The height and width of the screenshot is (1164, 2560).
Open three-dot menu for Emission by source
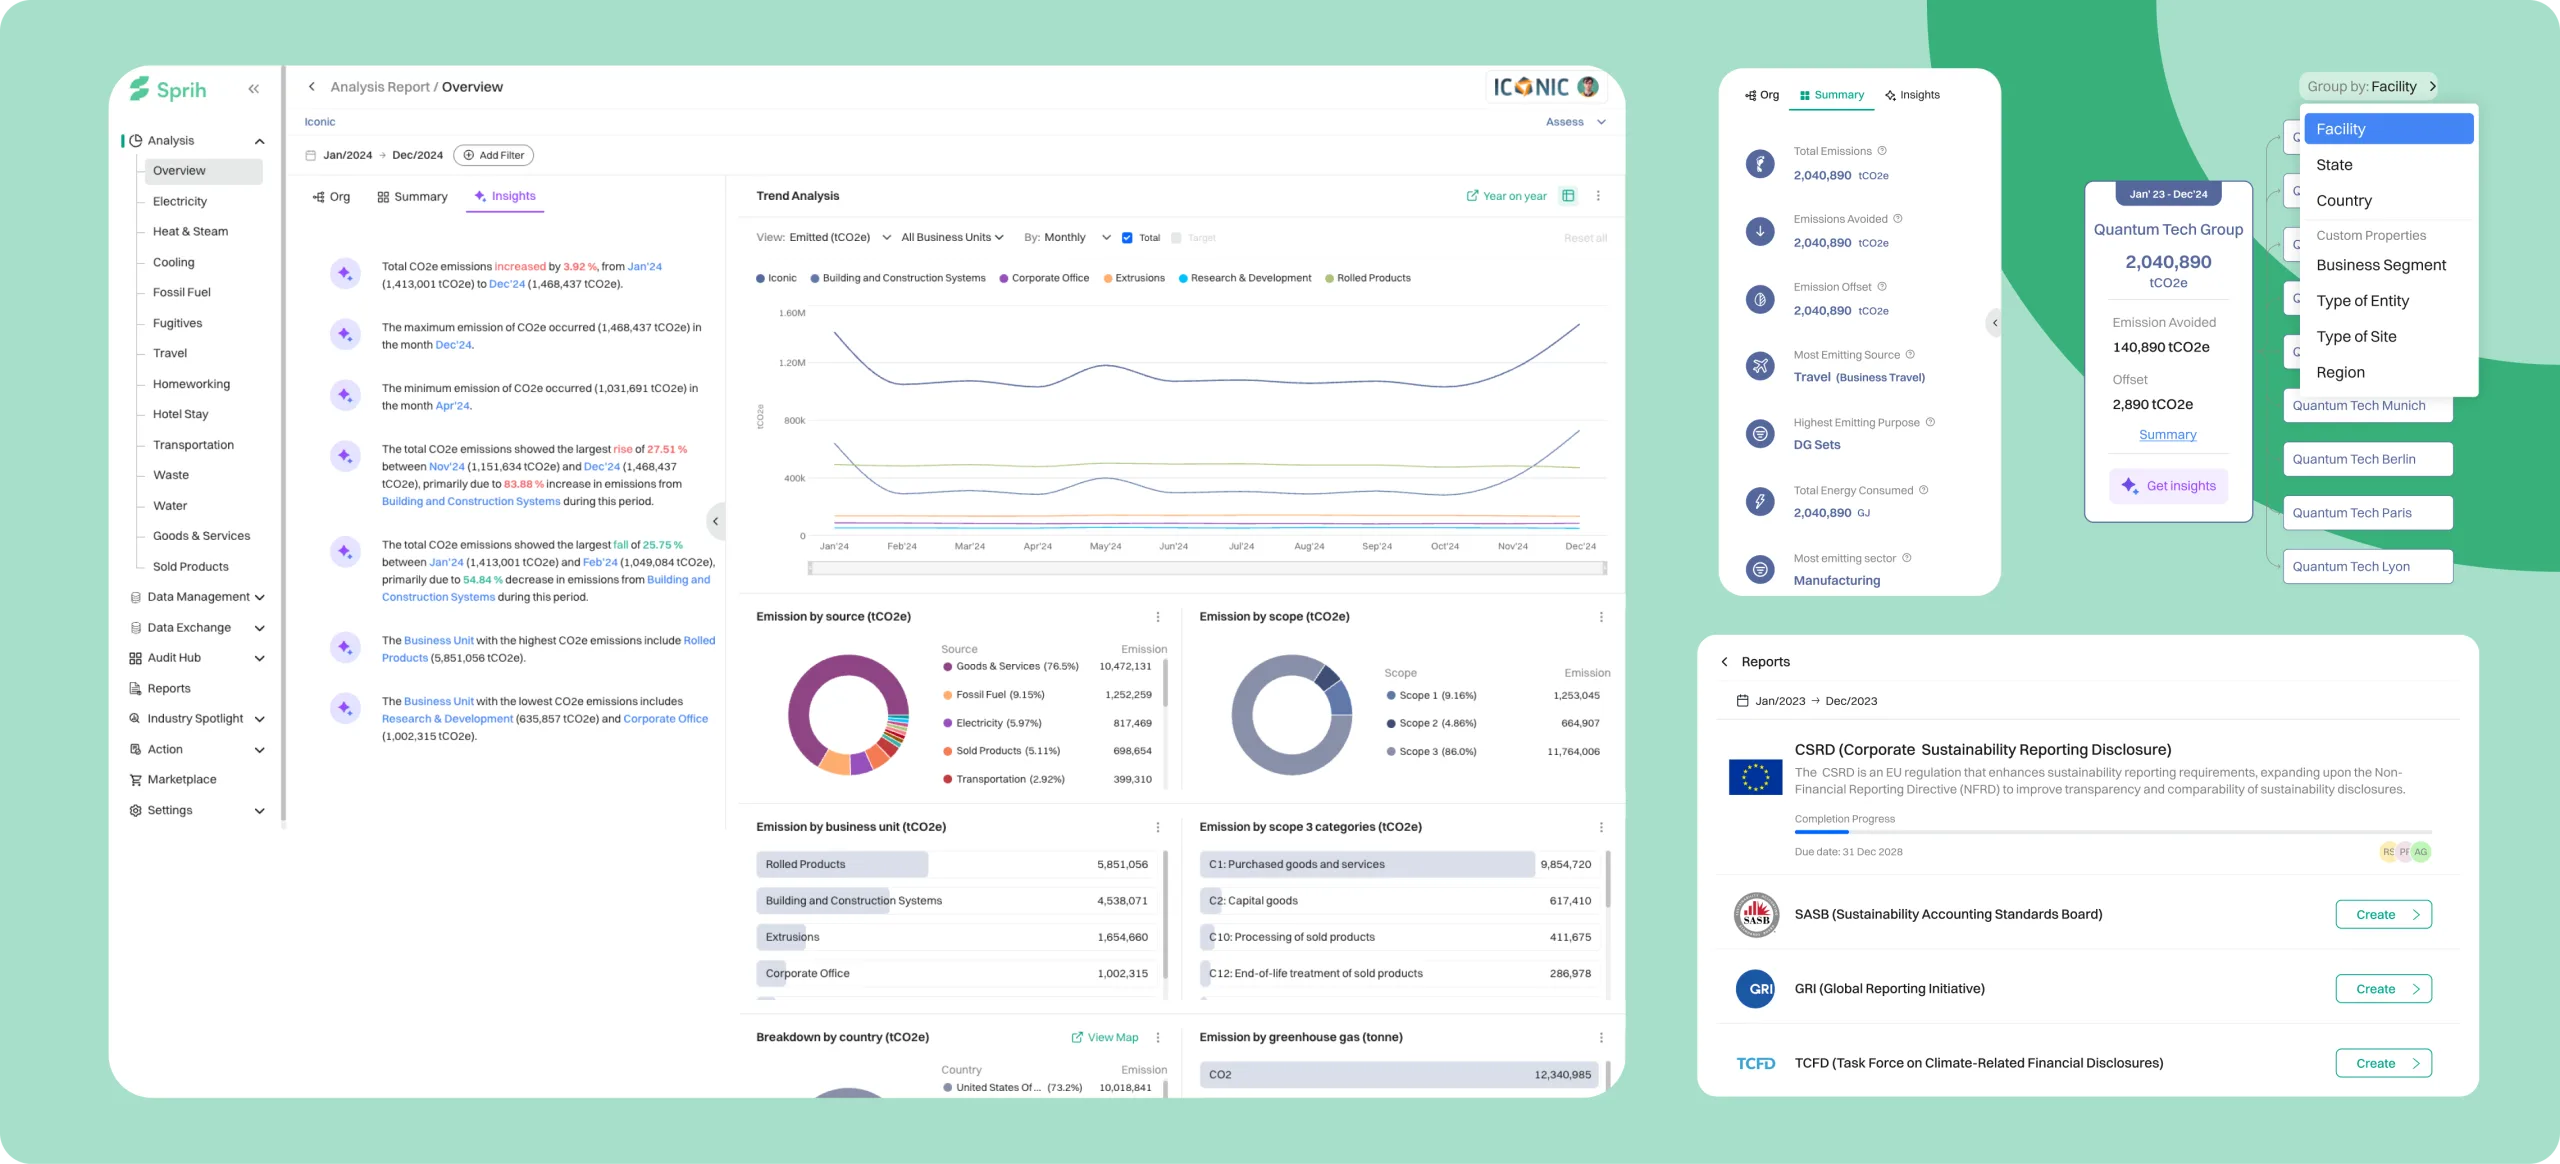click(x=1158, y=617)
